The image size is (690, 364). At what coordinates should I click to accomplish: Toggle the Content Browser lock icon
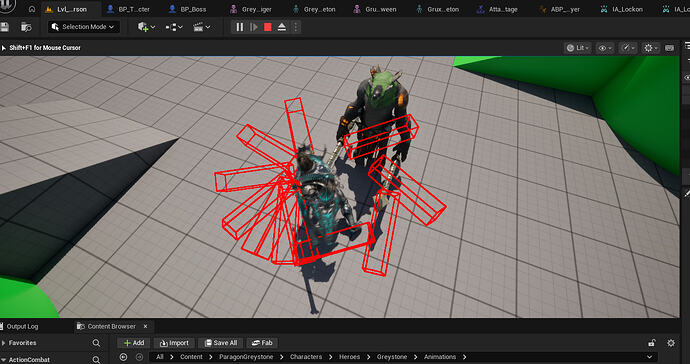click(652, 343)
